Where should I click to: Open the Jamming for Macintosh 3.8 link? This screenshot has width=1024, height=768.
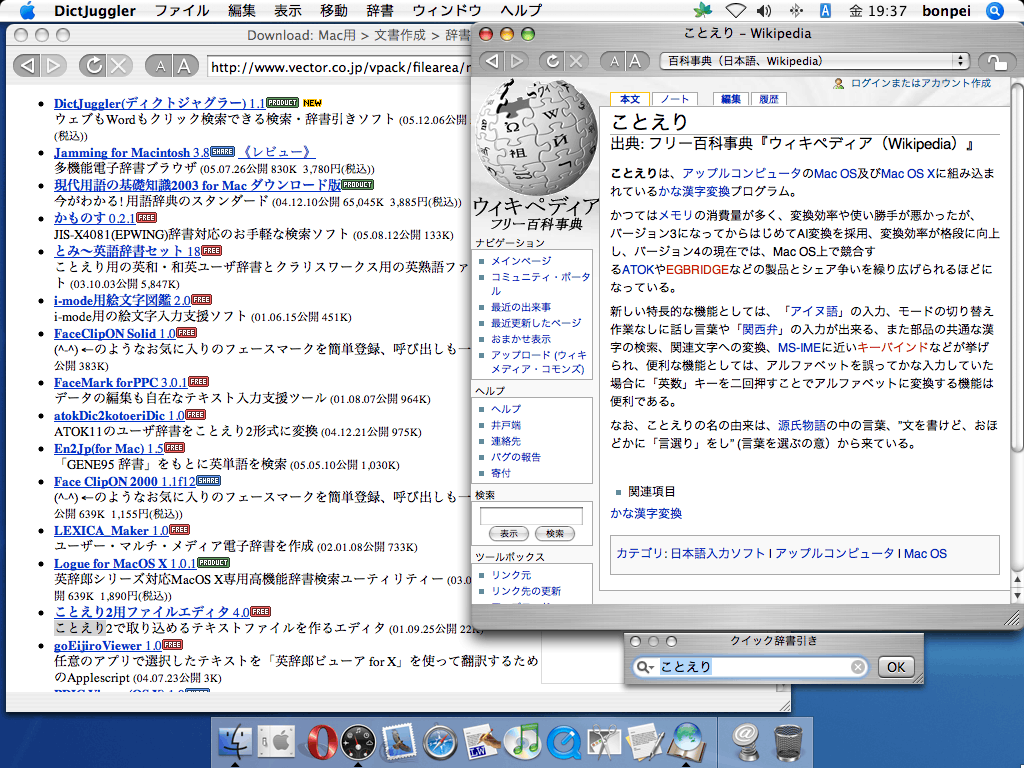pos(131,152)
